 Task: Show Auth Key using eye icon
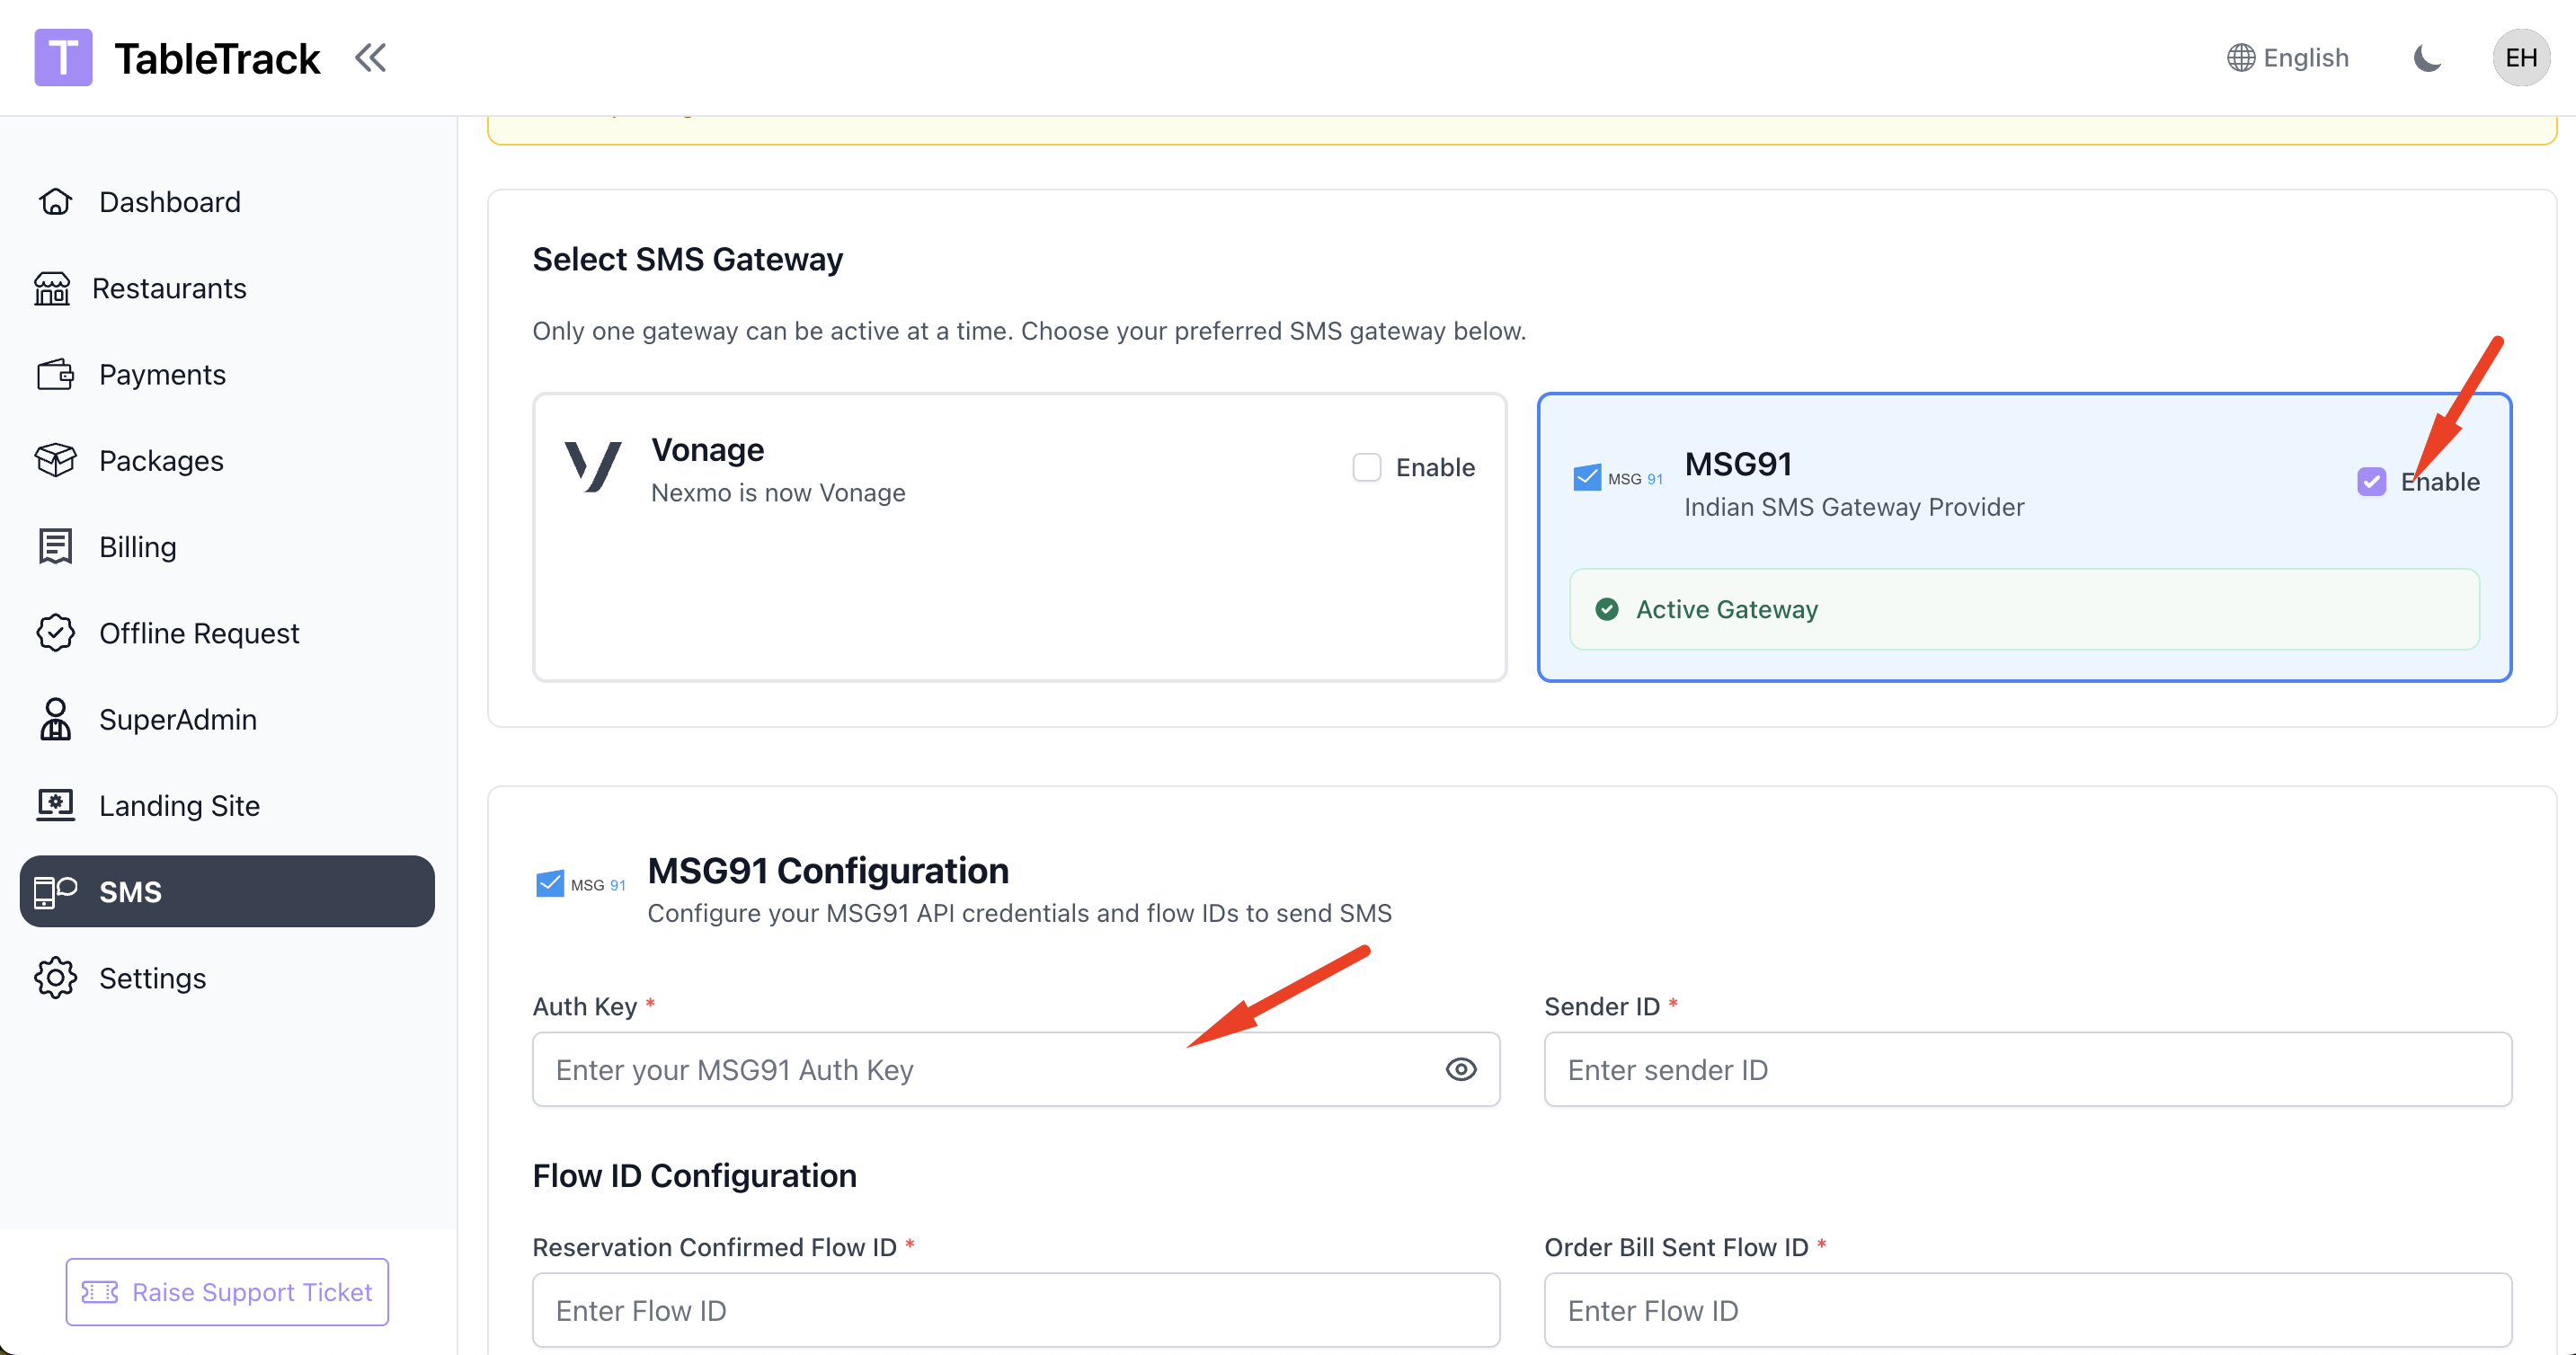coord(1460,1070)
